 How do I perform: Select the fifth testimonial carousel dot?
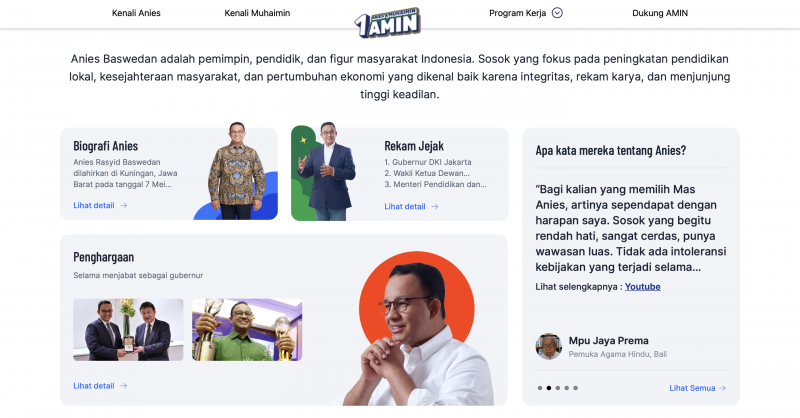click(576, 388)
